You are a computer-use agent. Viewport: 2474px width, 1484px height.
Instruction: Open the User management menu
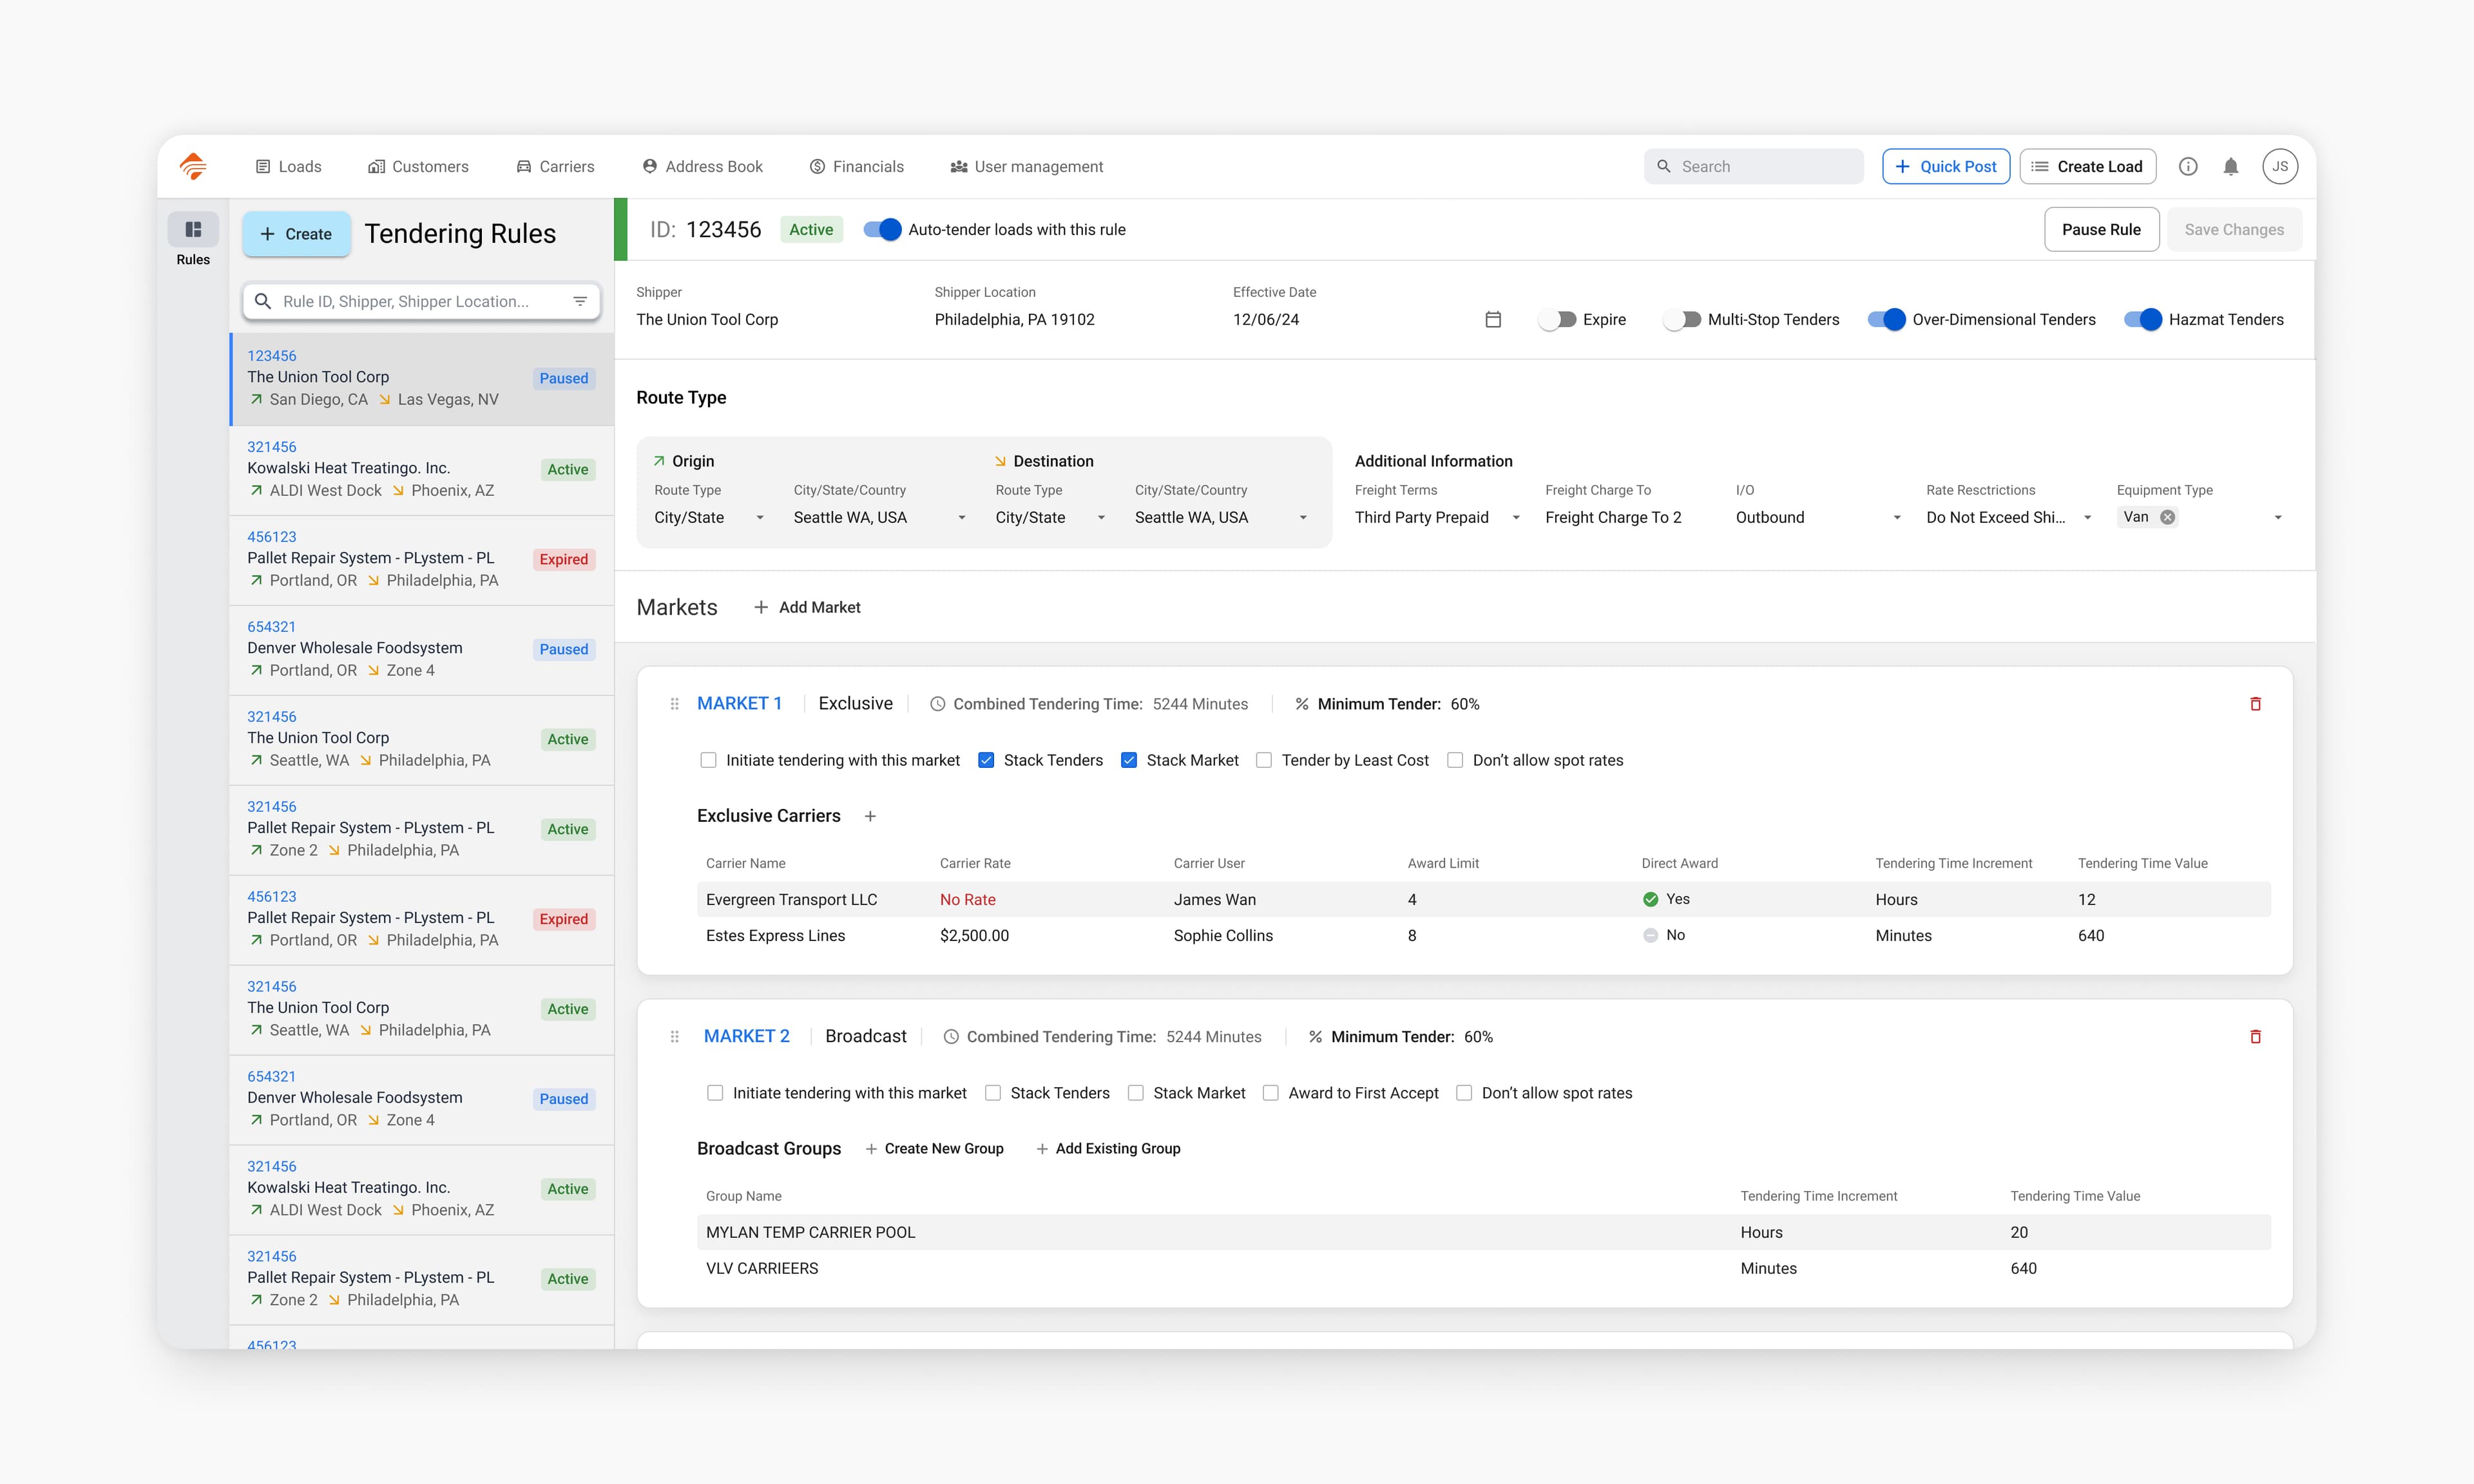[1027, 166]
